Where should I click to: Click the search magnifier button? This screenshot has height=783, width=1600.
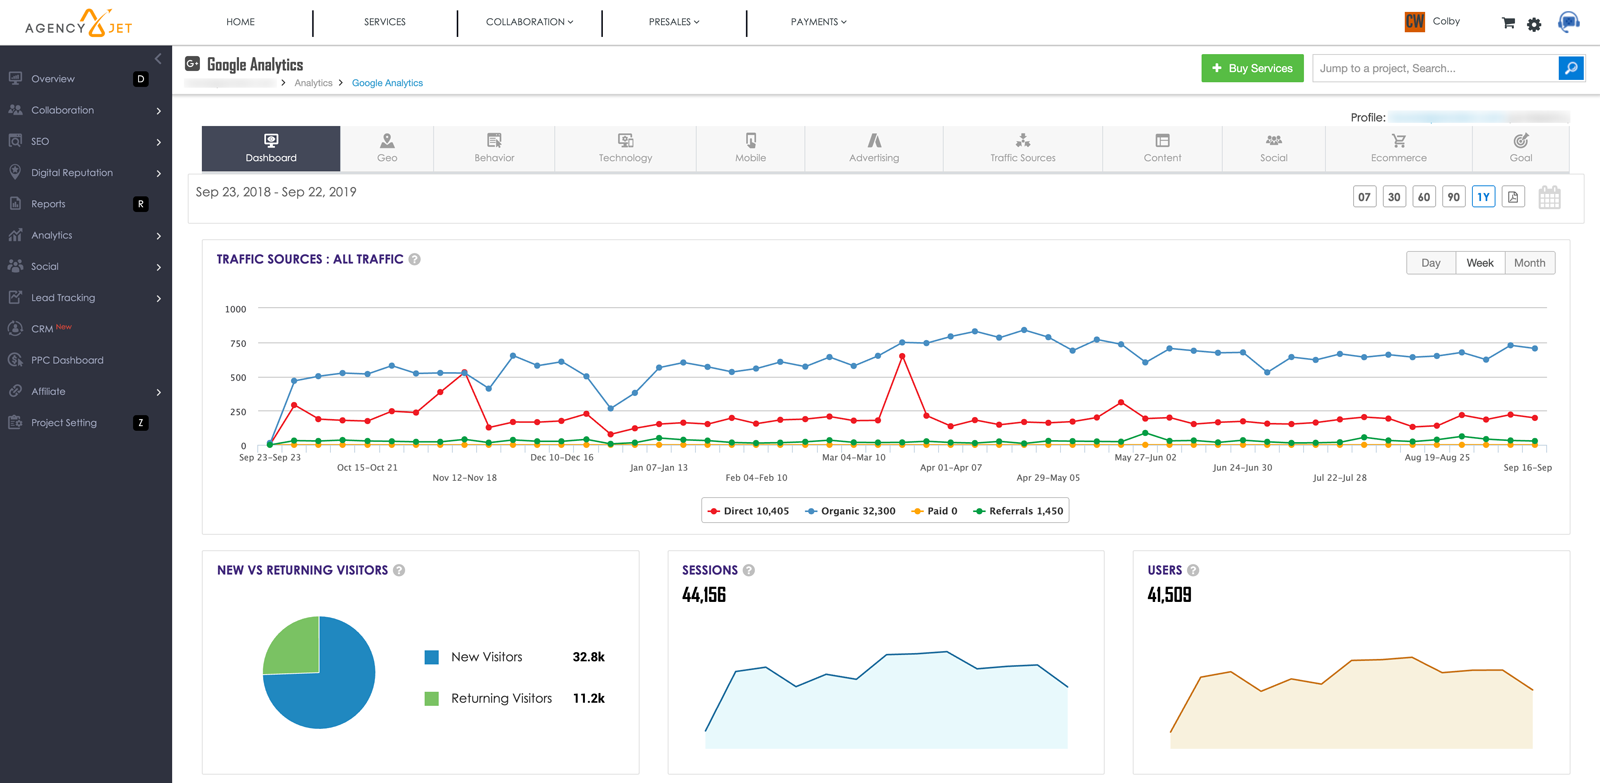point(1571,68)
